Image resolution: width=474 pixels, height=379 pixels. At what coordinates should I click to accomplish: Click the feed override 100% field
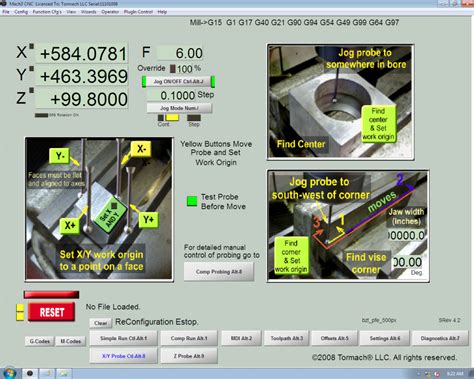tap(184, 69)
